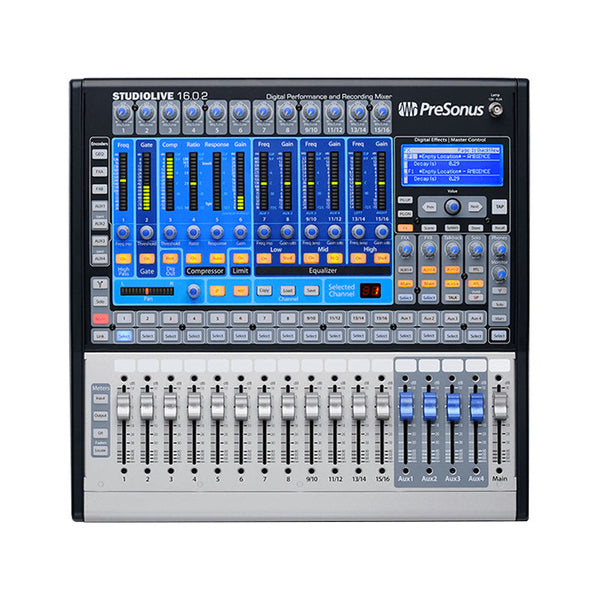Select the FireWire mode button above the left Solo button
This screenshot has height=600, width=600.
100,284
